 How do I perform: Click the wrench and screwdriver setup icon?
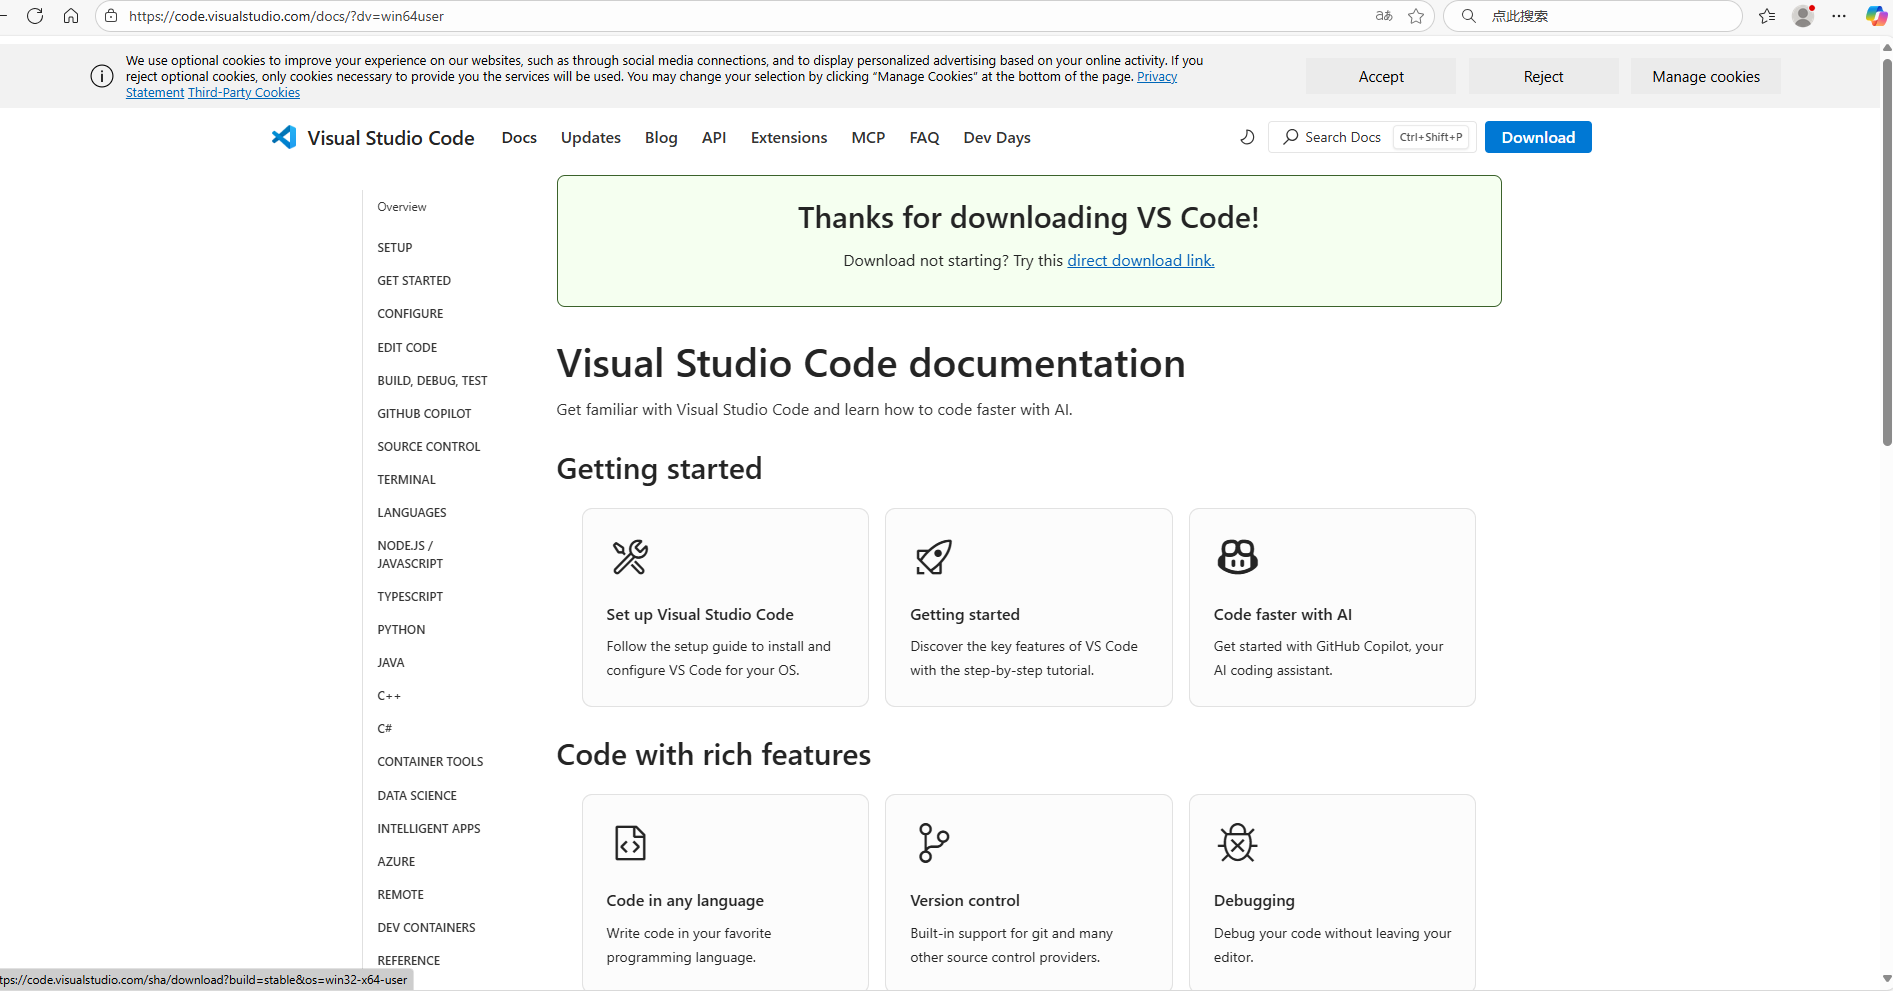coord(630,557)
